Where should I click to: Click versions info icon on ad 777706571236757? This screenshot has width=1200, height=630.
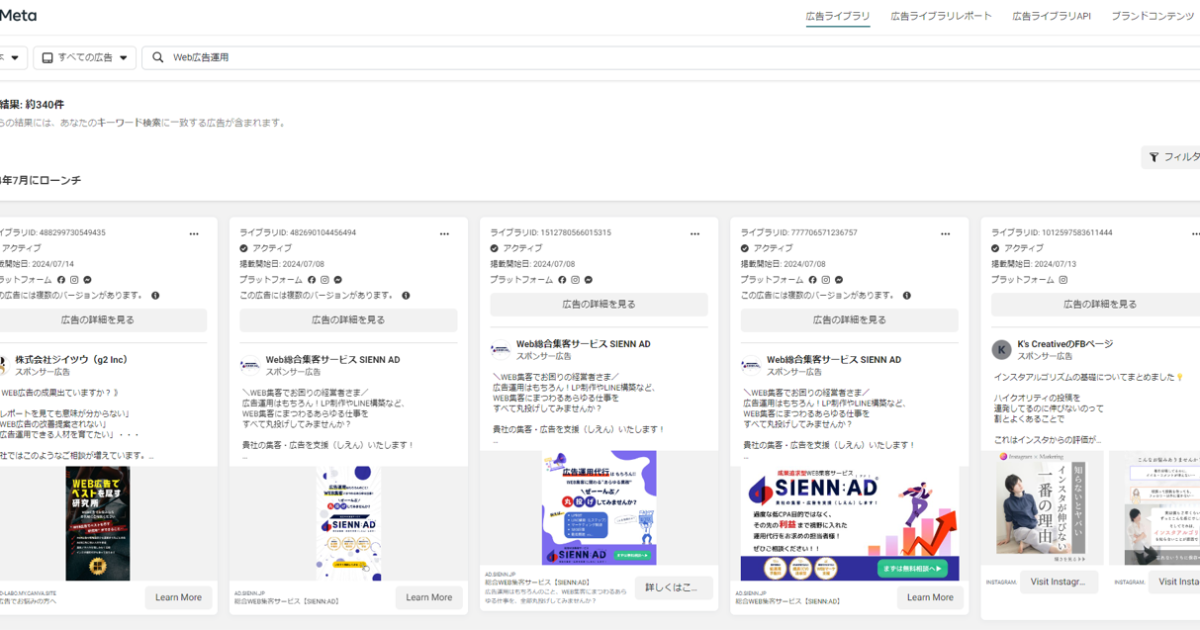pyautogui.click(x=906, y=296)
